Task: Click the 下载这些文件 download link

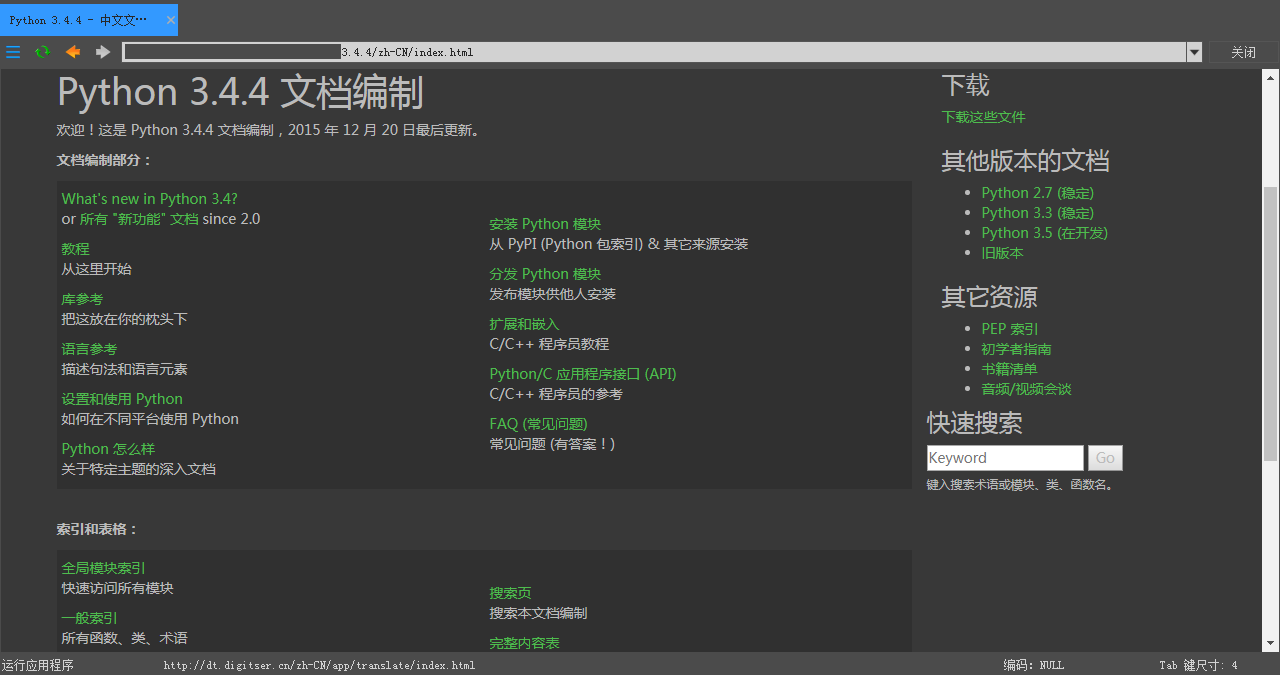Action: pyautogui.click(x=983, y=116)
